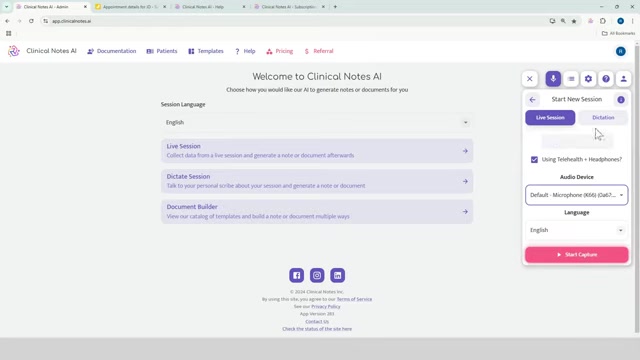Viewport: 640px width, 360px height.
Task: Expand the Session Language dropdown
Action: click(317, 122)
